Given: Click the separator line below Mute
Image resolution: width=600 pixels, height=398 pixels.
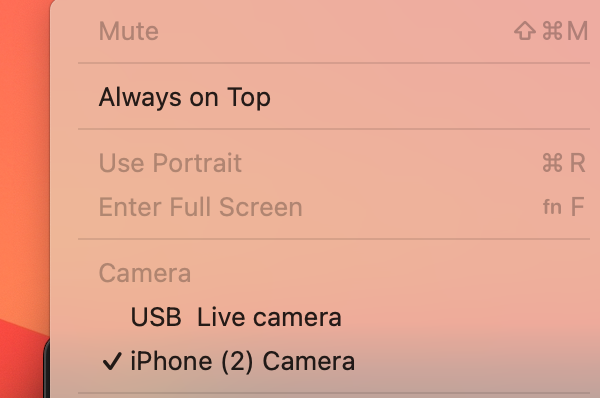Looking at the screenshot, I should [x=334, y=63].
